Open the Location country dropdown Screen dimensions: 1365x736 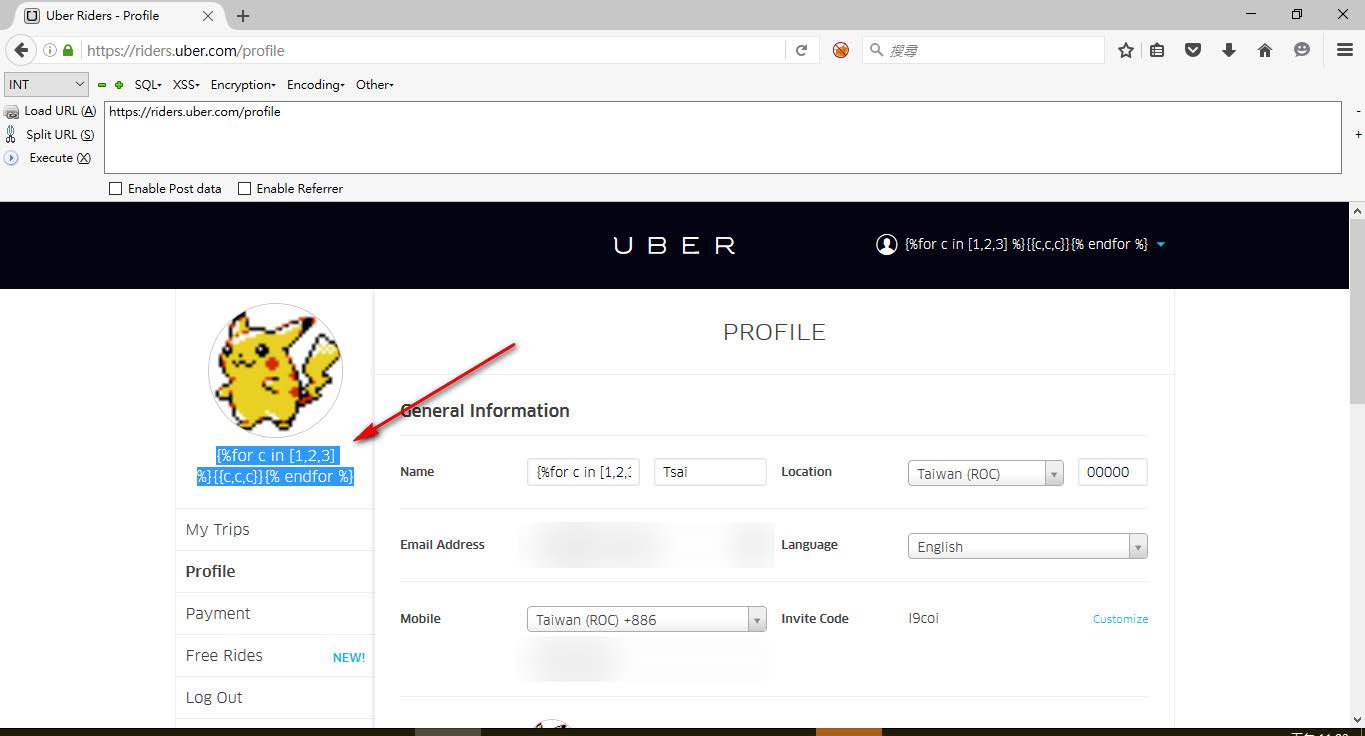[984, 473]
